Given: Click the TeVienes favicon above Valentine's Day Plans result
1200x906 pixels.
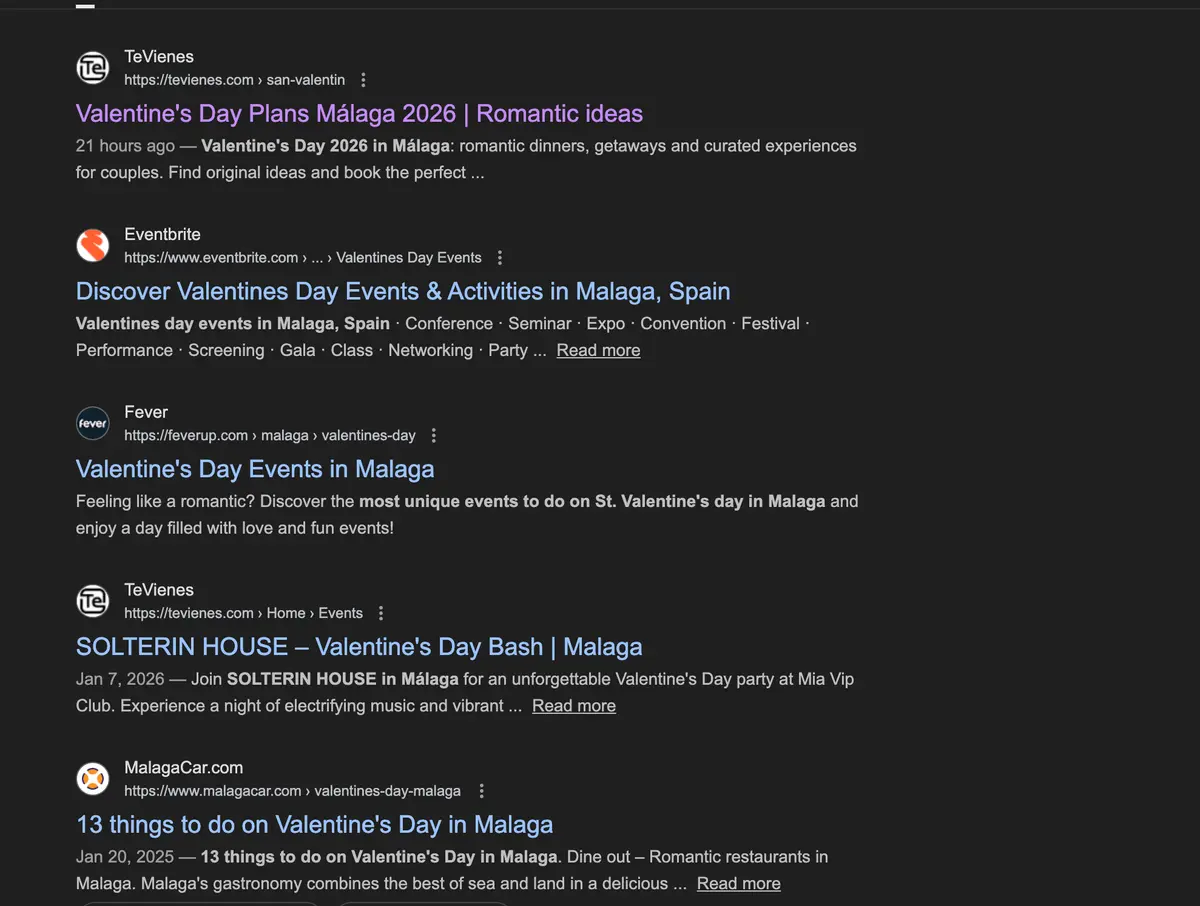Looking at the screenshot, I should pyautogui.click(x=93, y=68).
